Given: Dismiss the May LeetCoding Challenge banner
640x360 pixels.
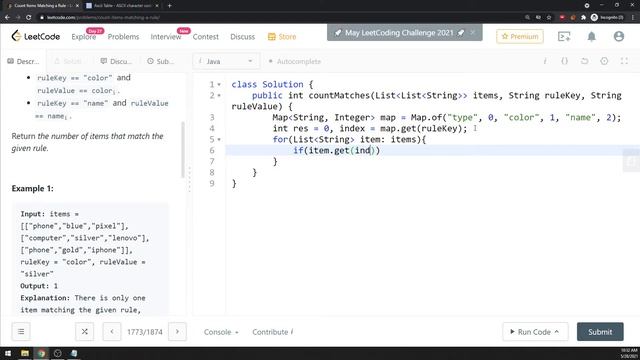Looking at the screenshot, I should tap(473, 32).
